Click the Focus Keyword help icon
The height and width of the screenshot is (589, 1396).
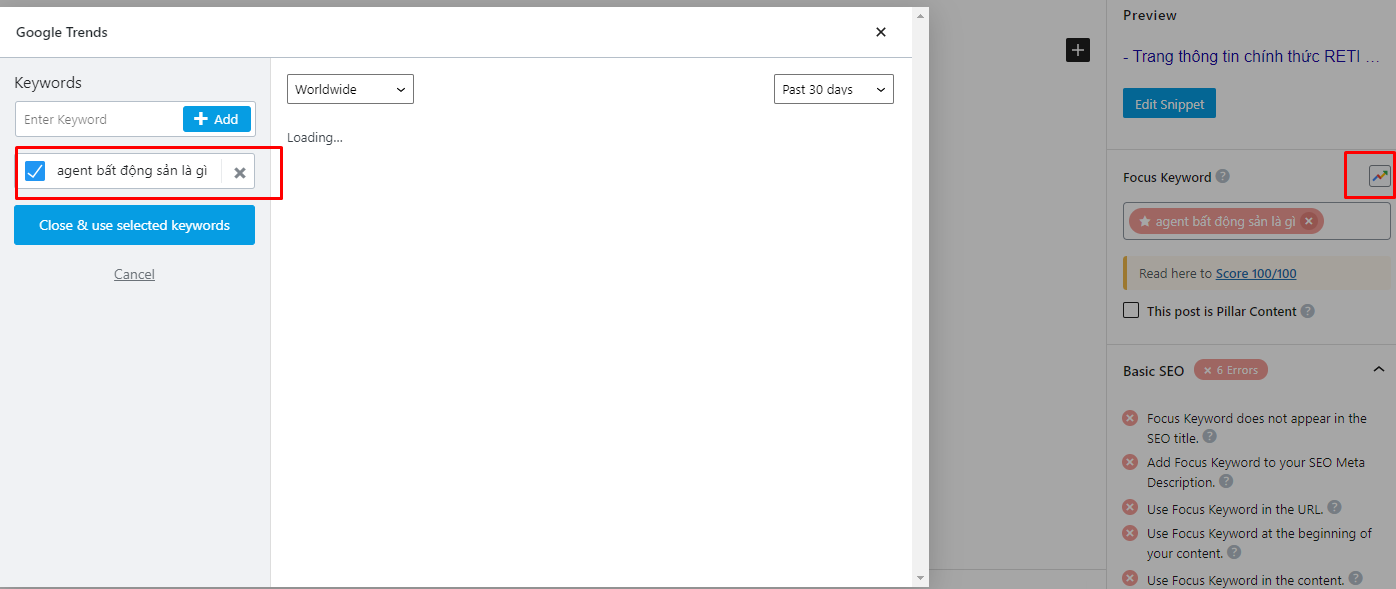point(1222,176)
